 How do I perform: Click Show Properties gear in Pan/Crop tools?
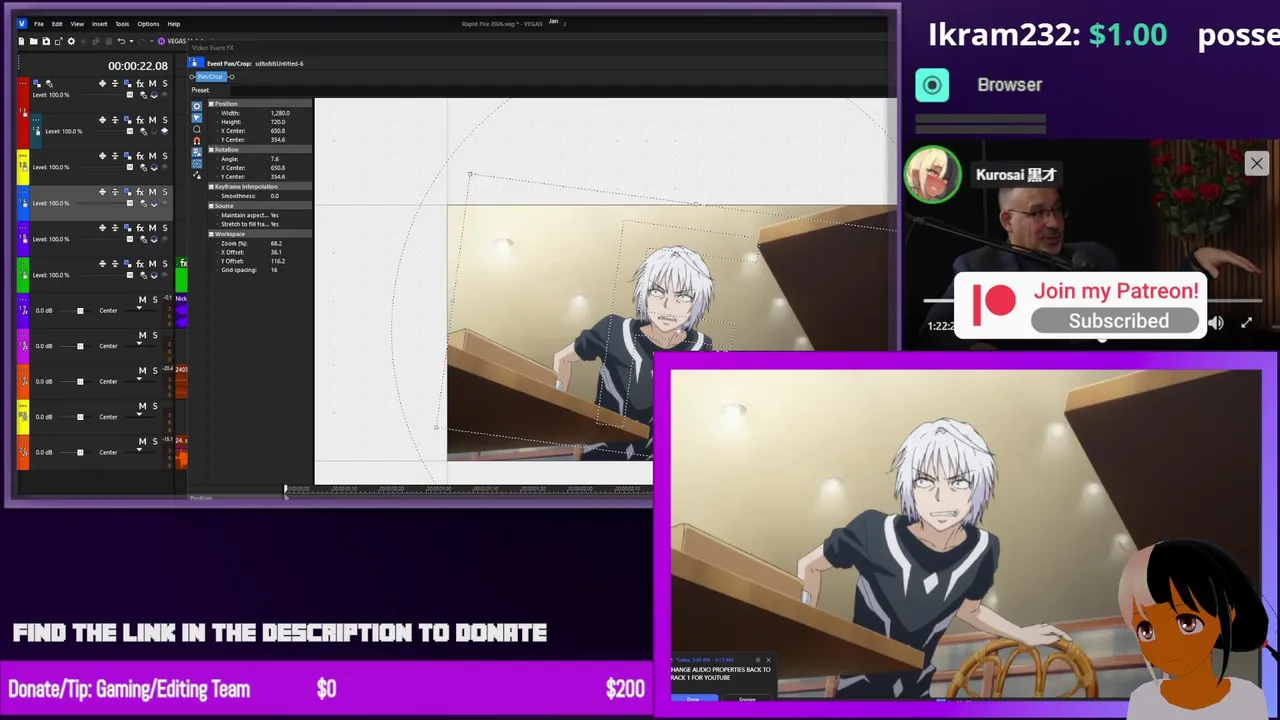pyautogui.click(x=197, y=106)
